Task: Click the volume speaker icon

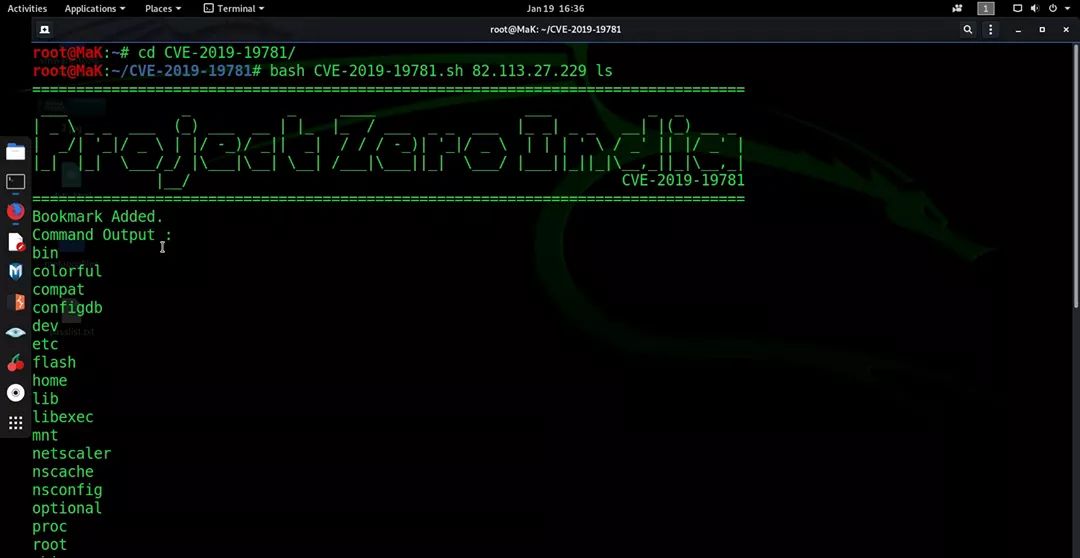Action: click(1035, 8)
